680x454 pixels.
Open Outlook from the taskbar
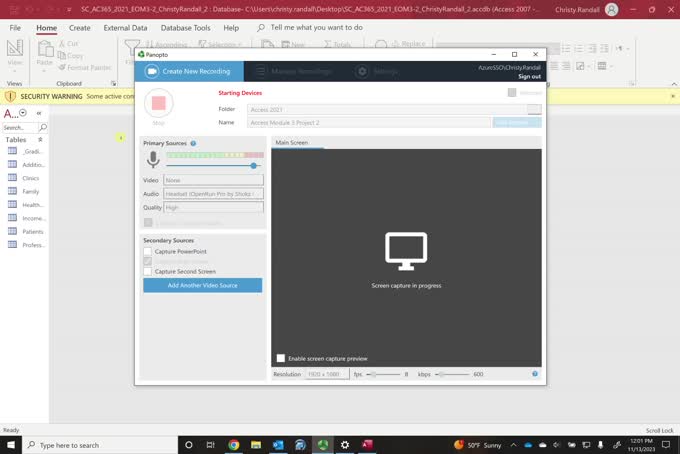click(x=278, y=445)
